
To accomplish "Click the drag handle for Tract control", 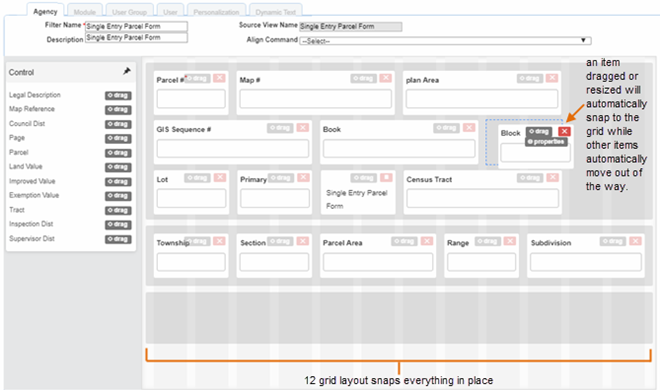I will 118,210.
